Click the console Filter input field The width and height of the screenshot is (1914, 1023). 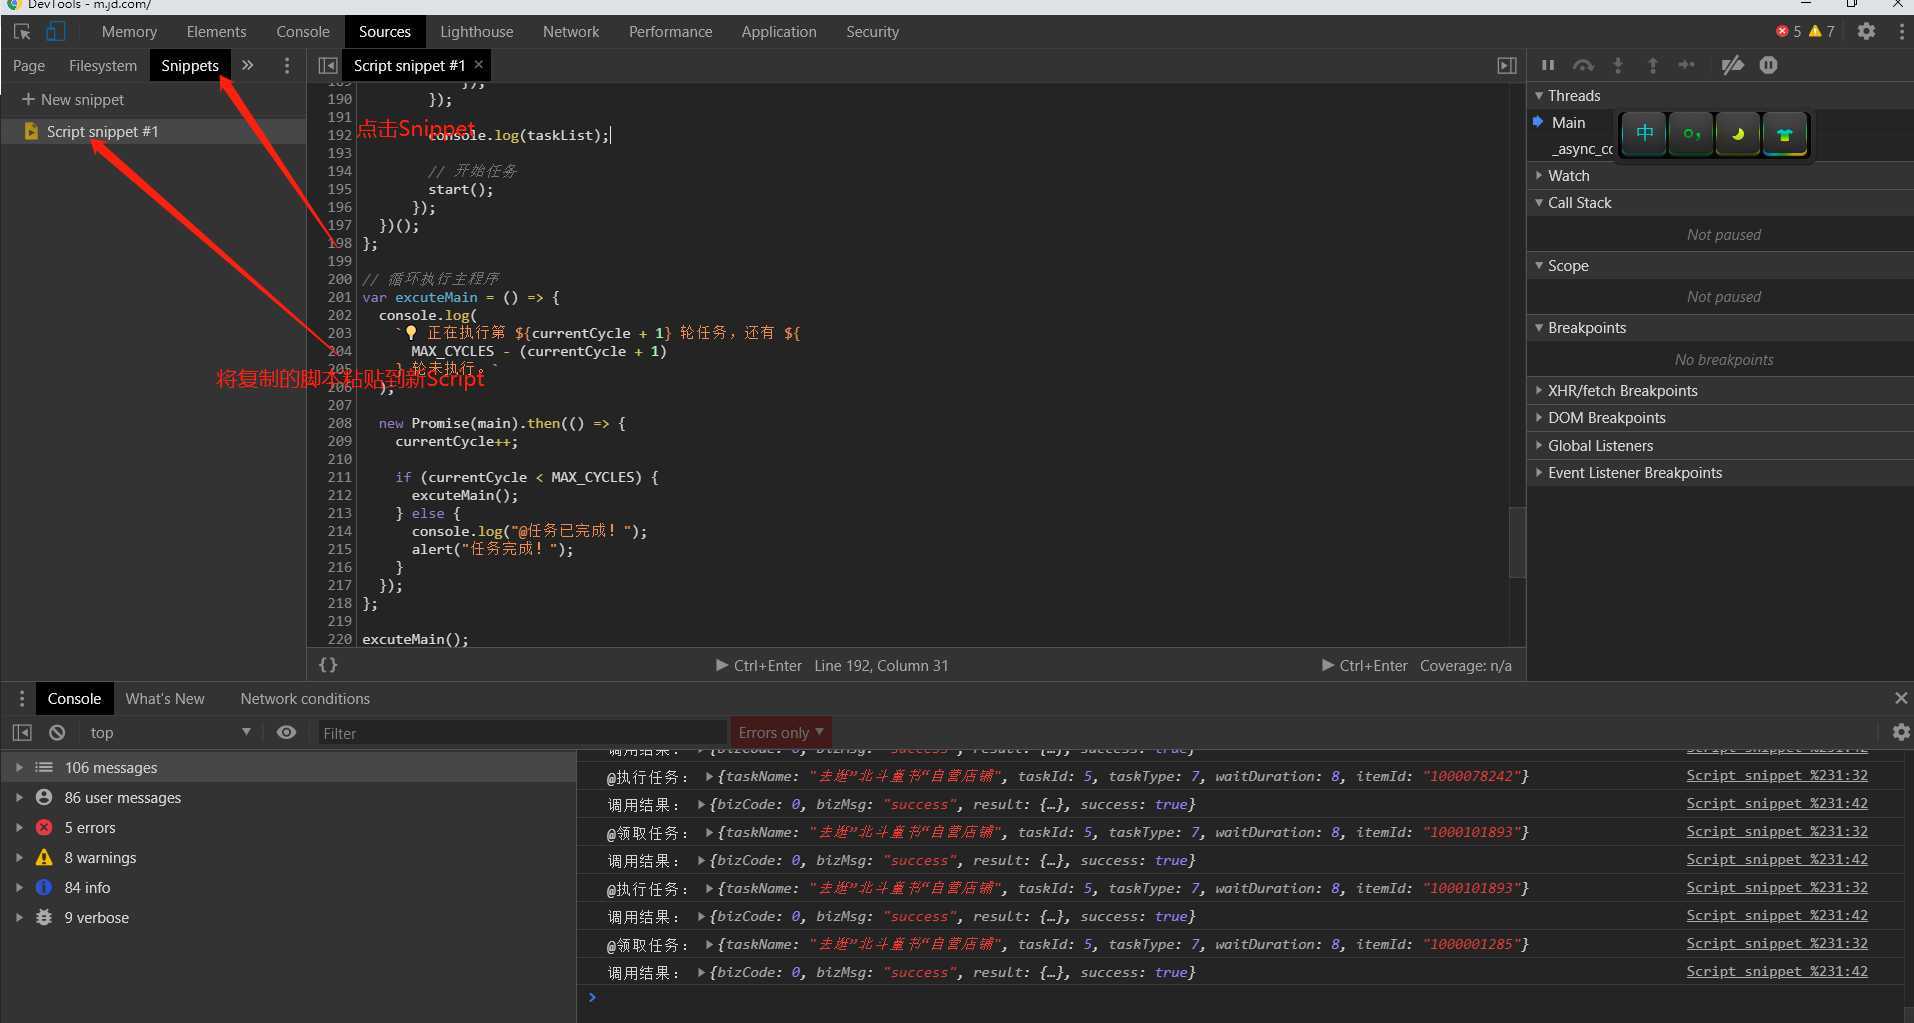pos(520,733)
